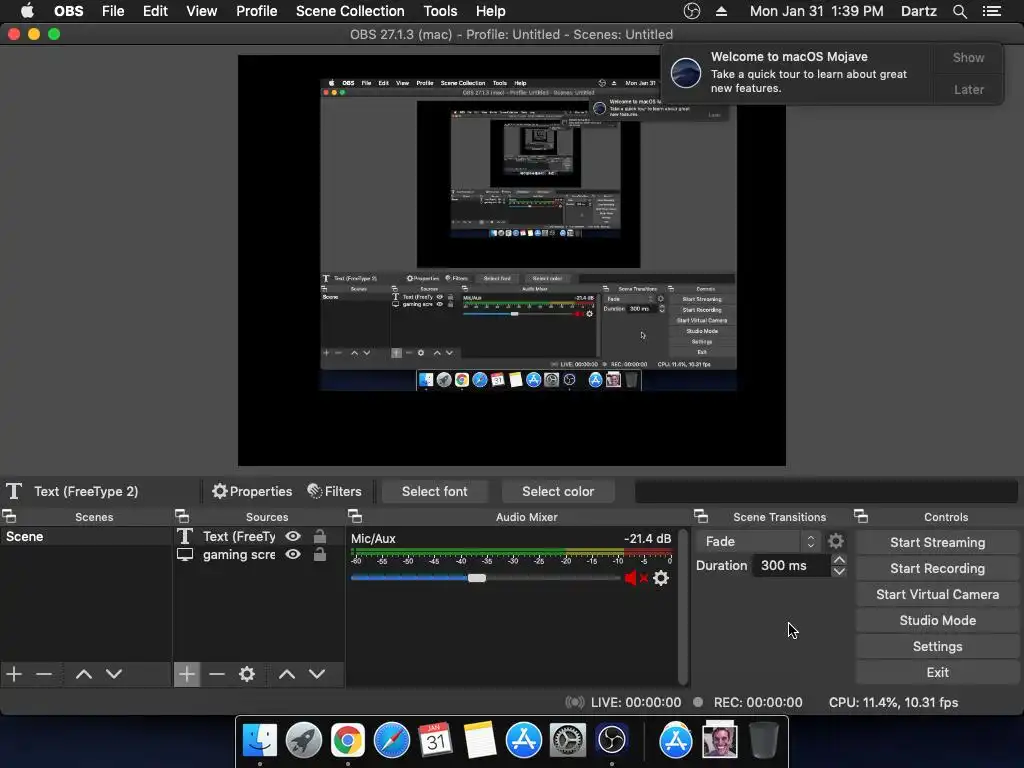
Task: Enable Studio Mode
Action: click(x=937, y=620)
